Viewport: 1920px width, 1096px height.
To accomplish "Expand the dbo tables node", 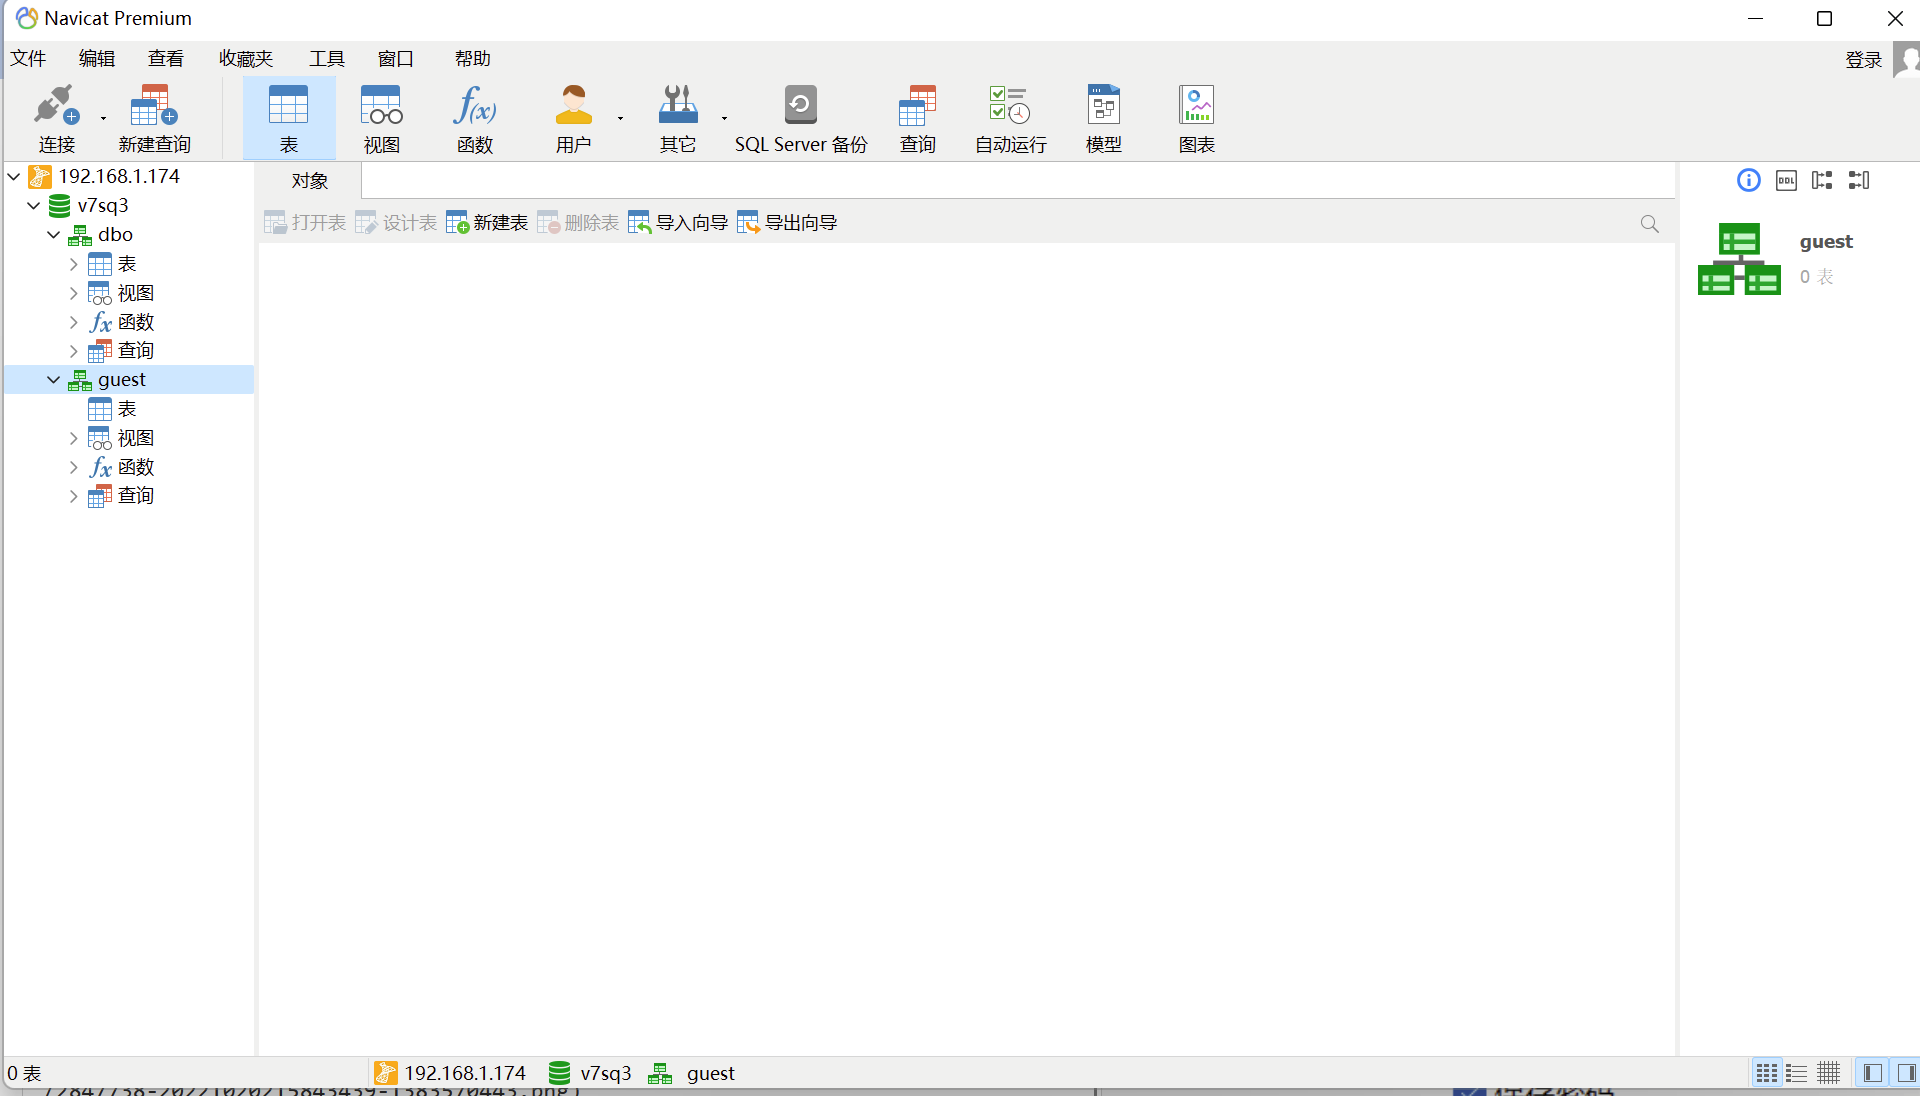I will [73, 264].
